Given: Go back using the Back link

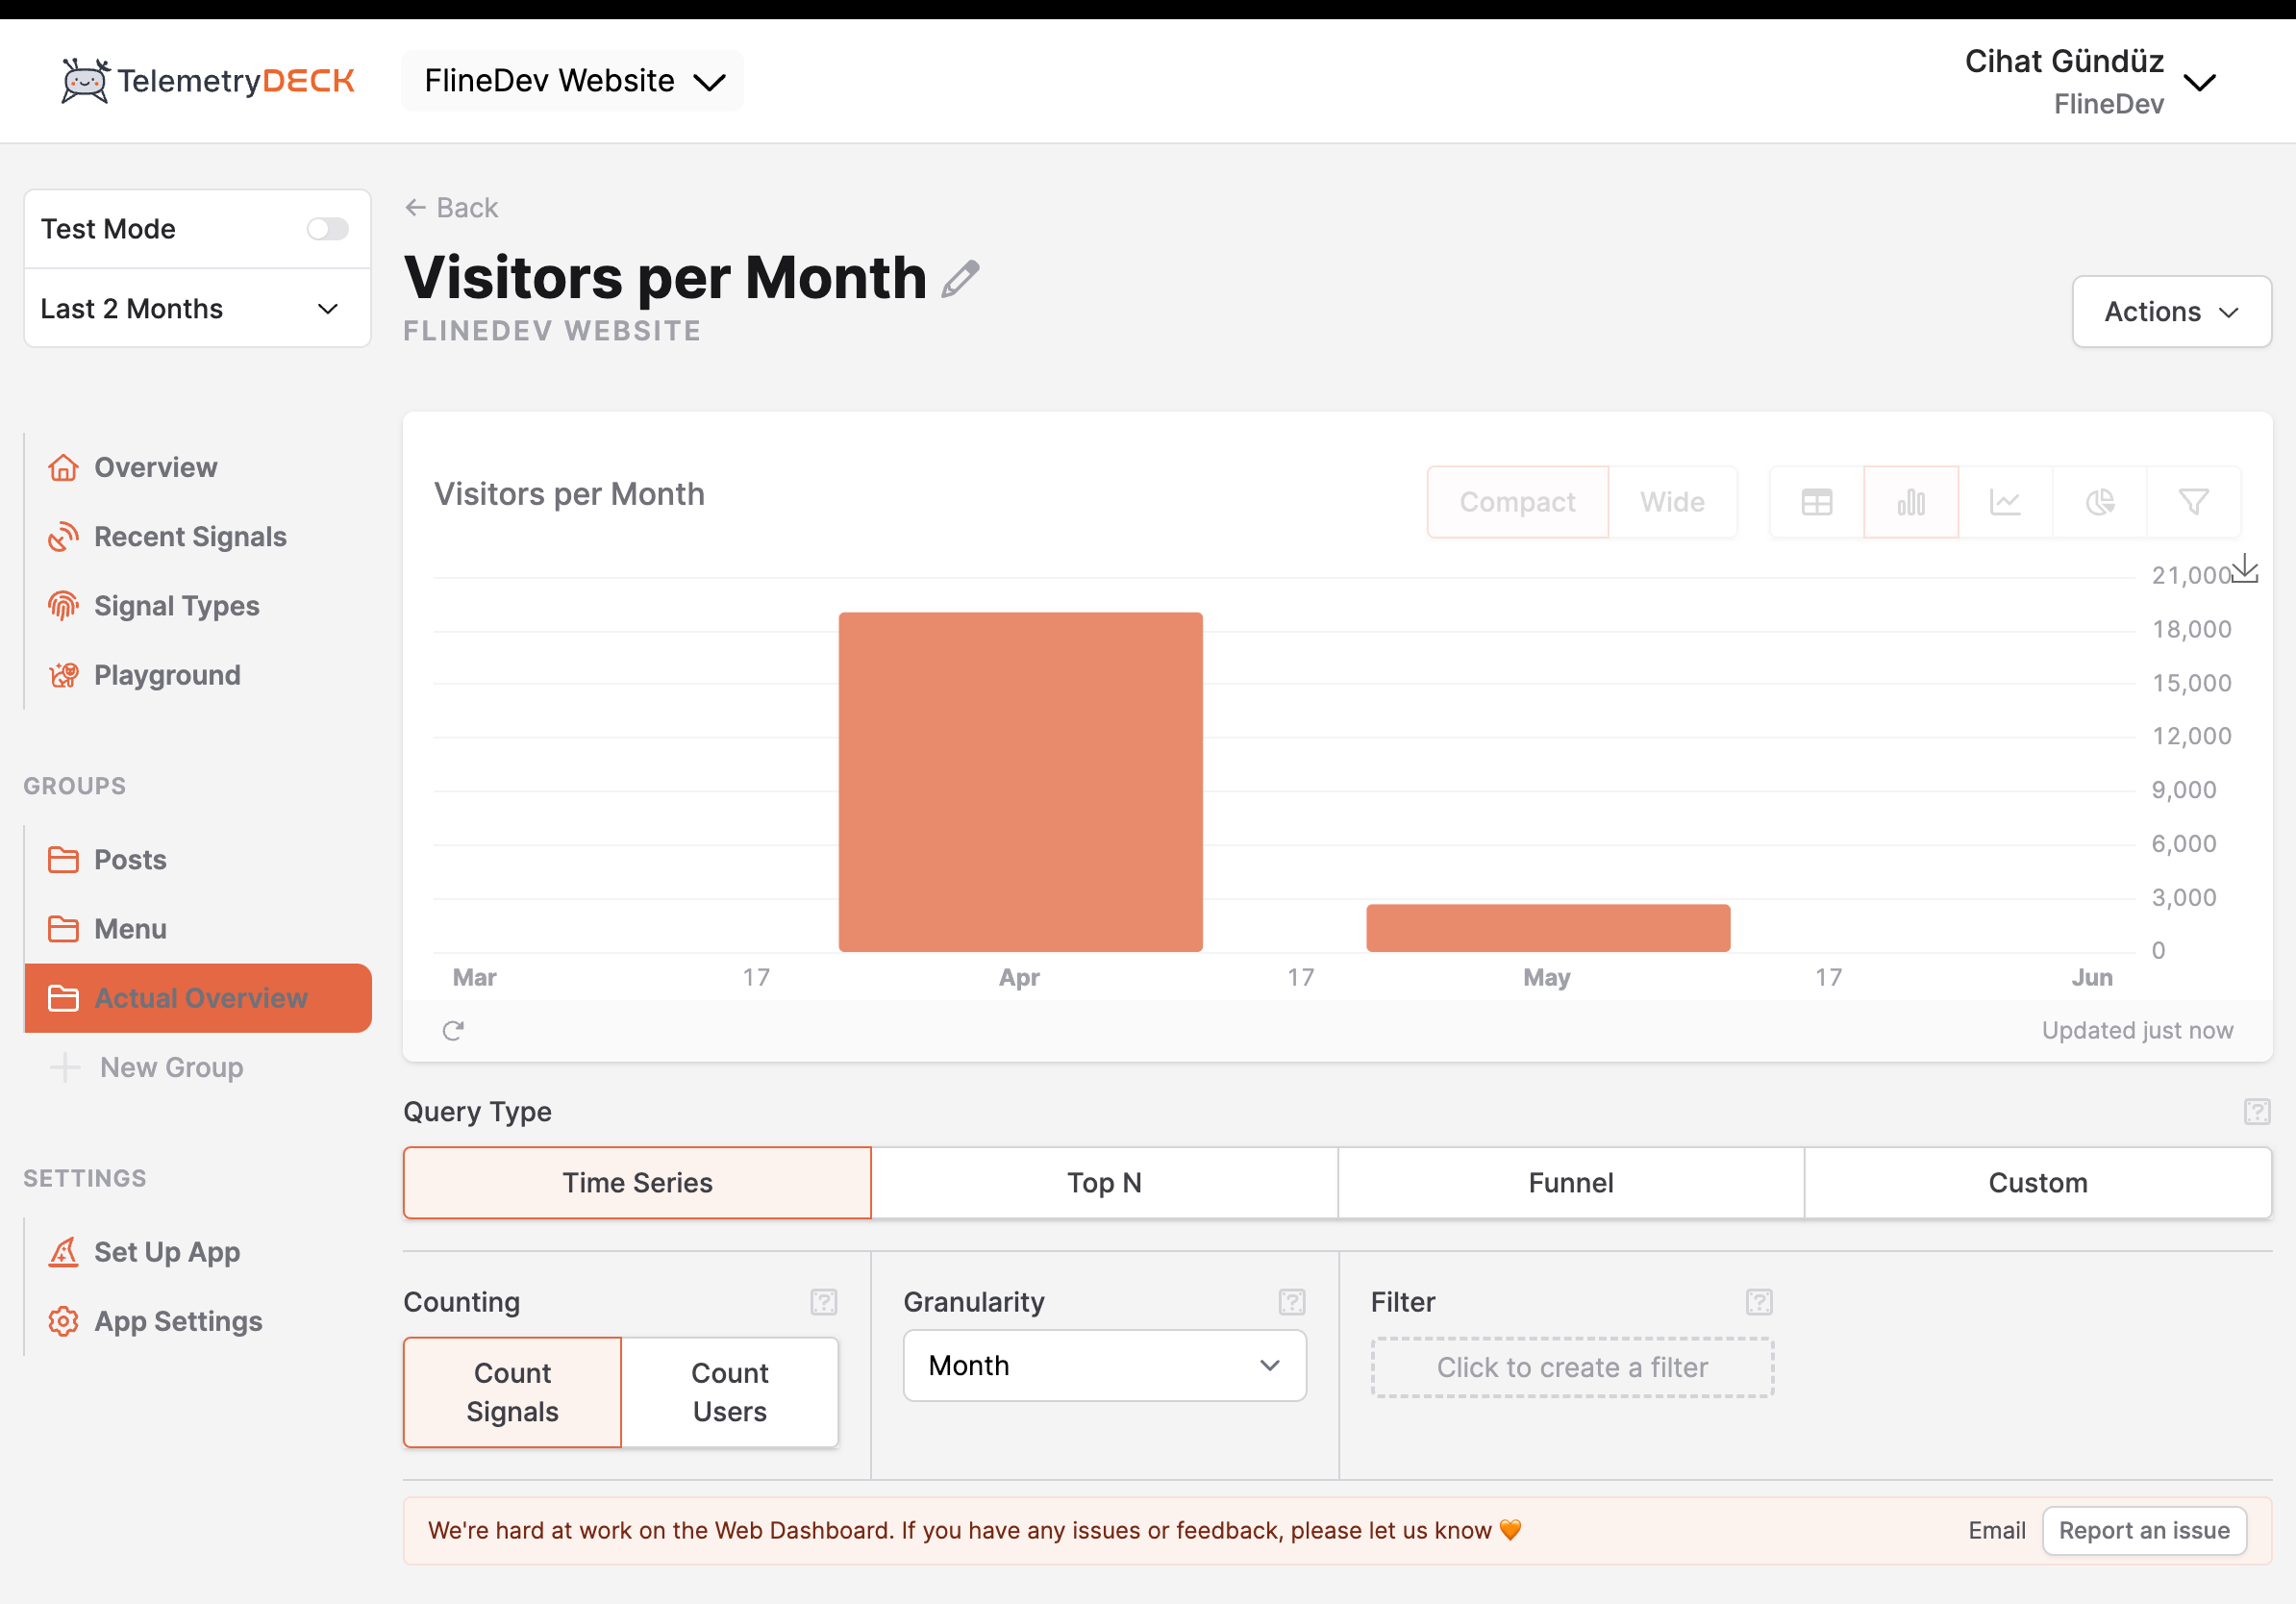Looking at the screenshot, I should [x=452, y=208].
